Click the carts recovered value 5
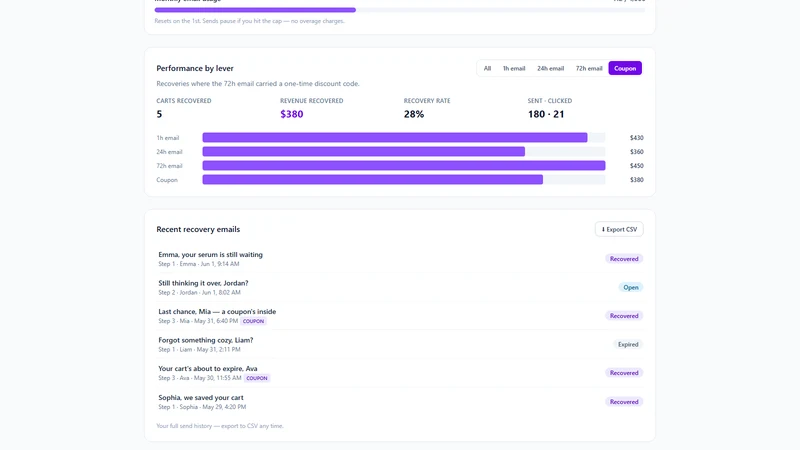 point(159,114)
